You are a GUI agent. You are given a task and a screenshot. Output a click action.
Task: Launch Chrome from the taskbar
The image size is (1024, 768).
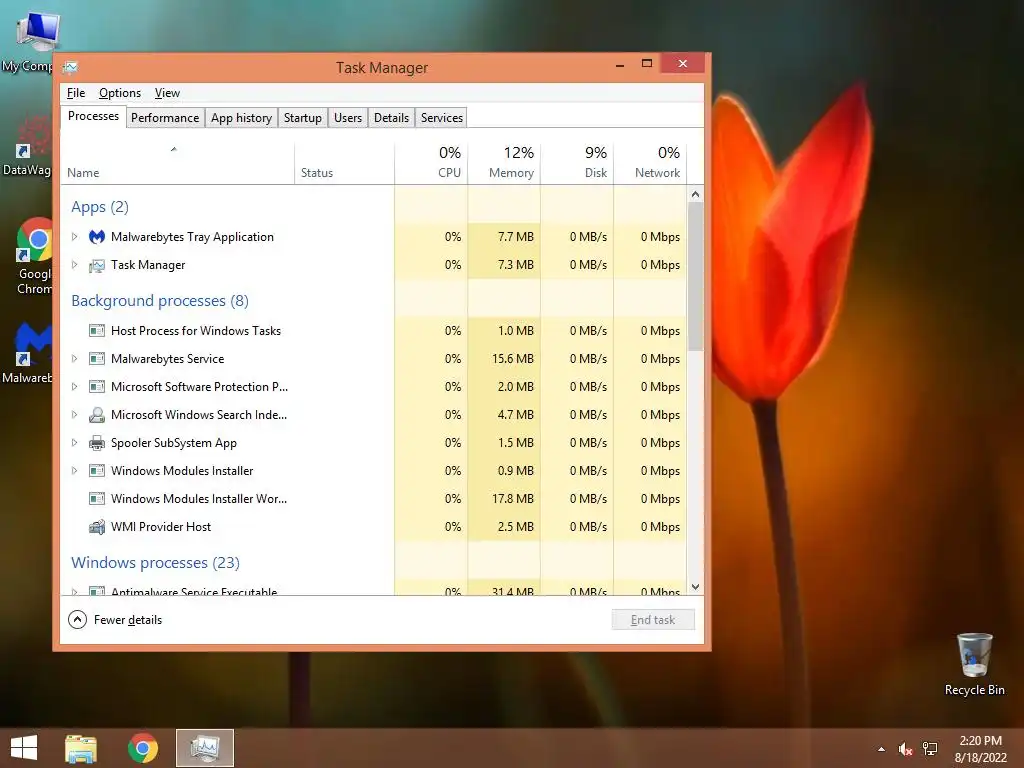tap(143, 748)
